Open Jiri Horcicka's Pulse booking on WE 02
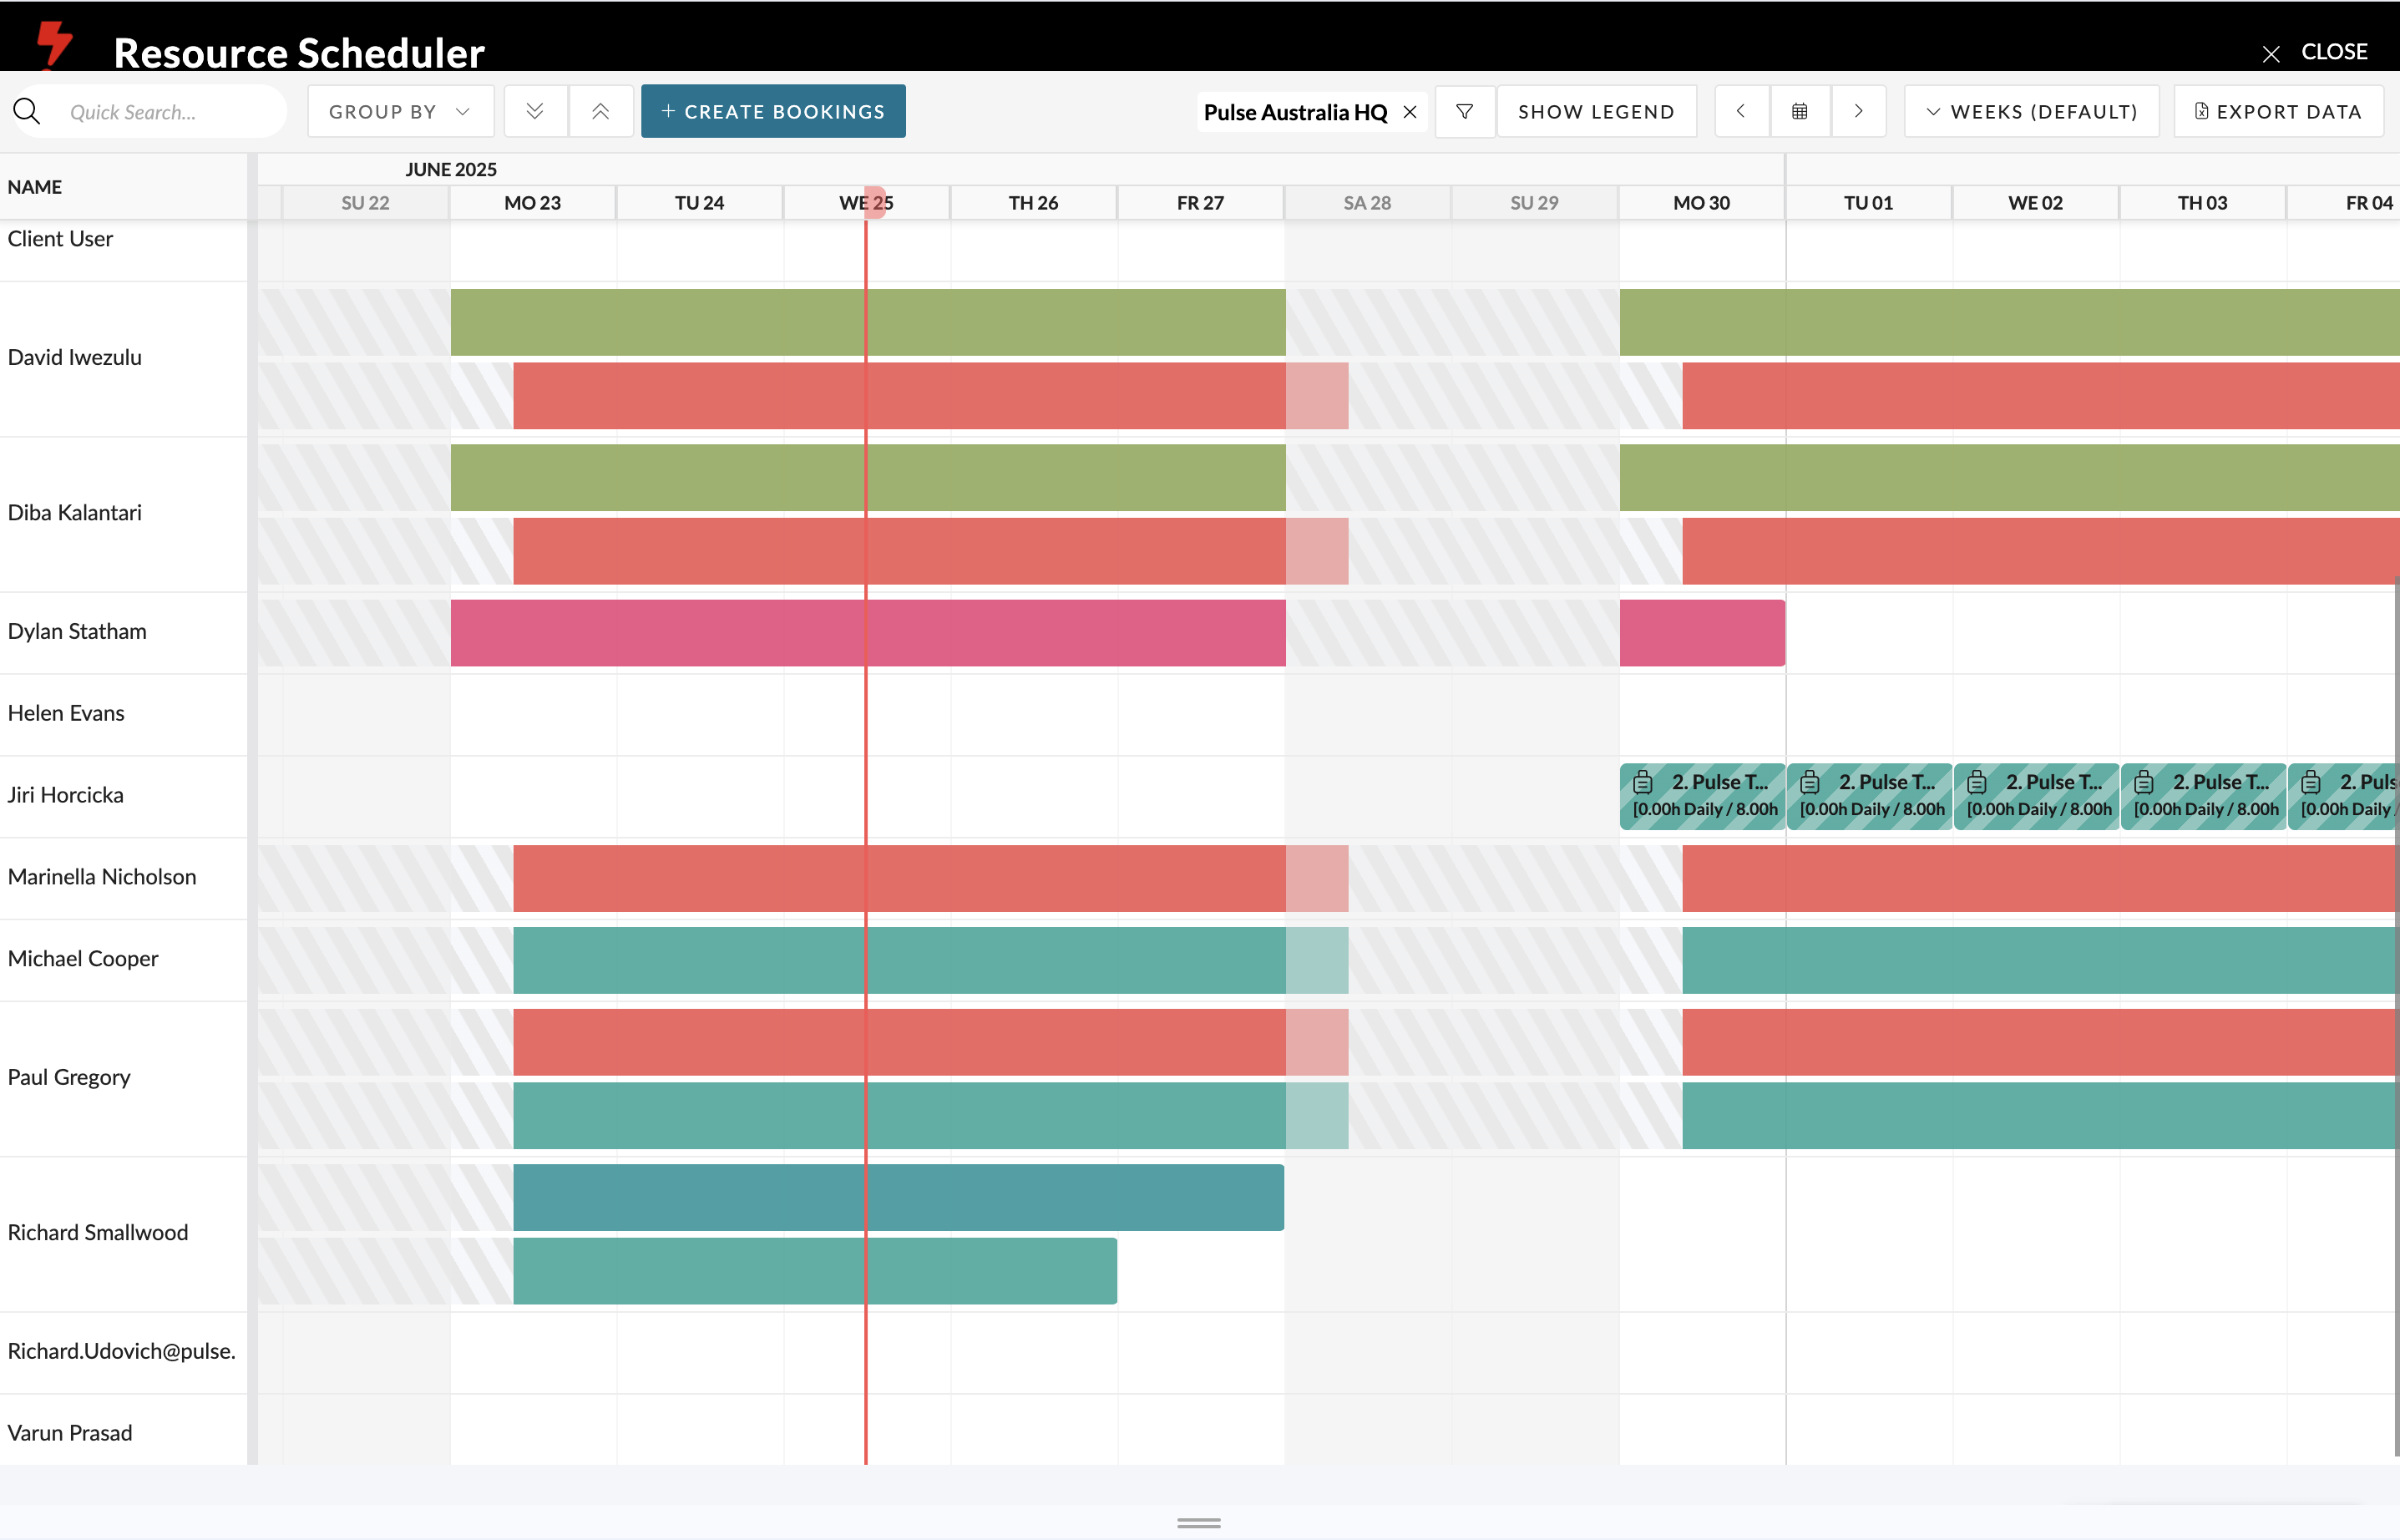 (x=2036, y=796)
